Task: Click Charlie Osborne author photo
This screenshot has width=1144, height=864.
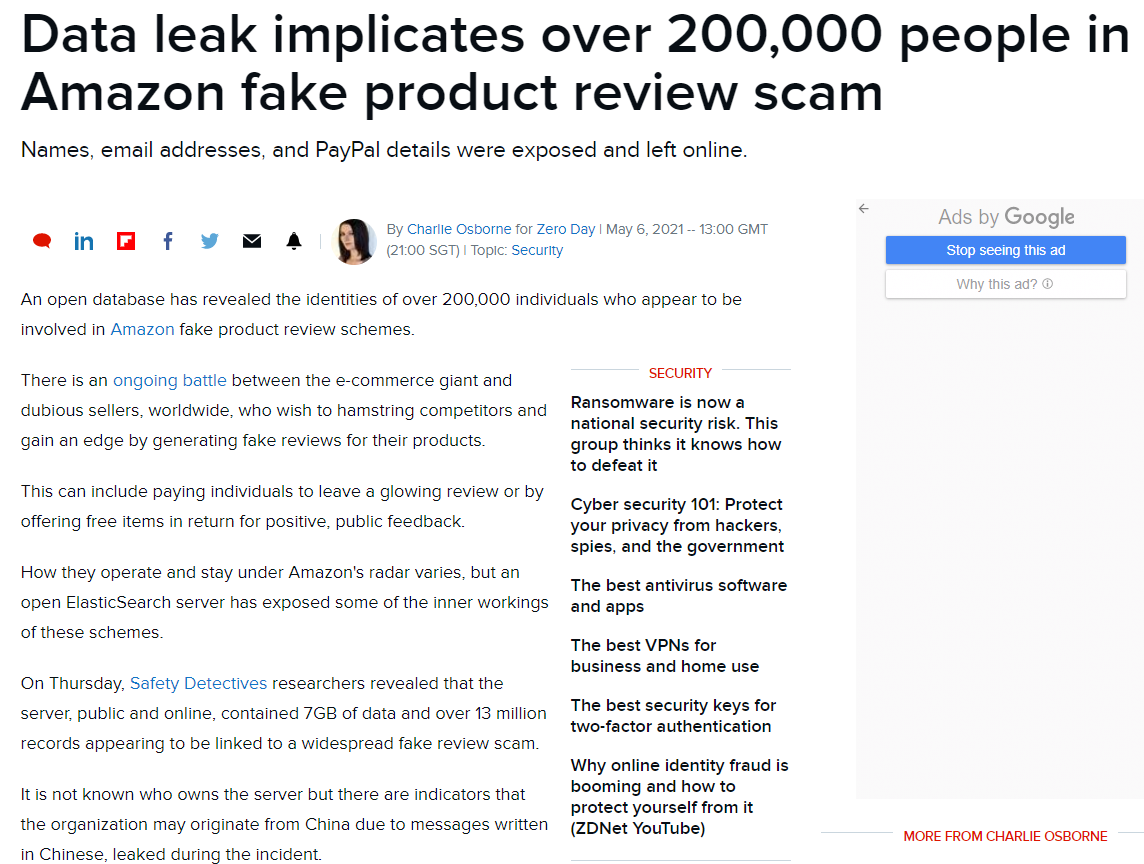Action: [354, 241]
